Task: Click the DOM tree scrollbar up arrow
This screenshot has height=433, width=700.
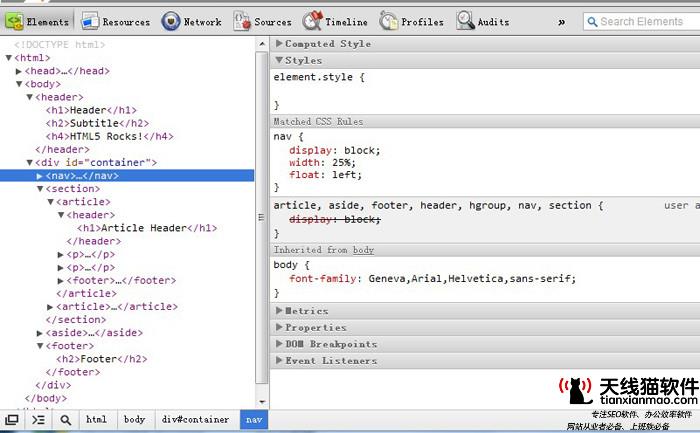Action: point(262,44)
